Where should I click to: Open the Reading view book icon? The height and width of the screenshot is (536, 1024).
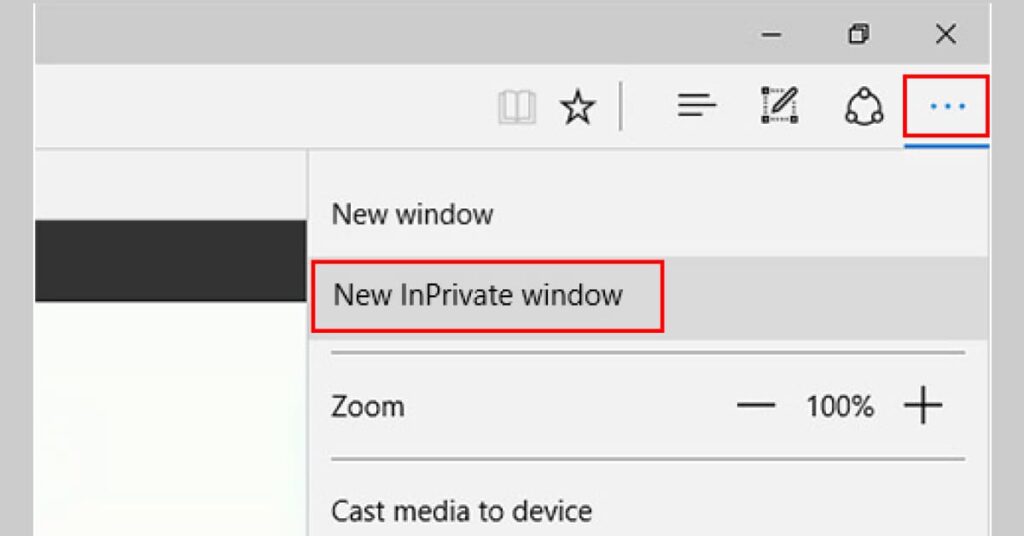[x=517, y=106]
